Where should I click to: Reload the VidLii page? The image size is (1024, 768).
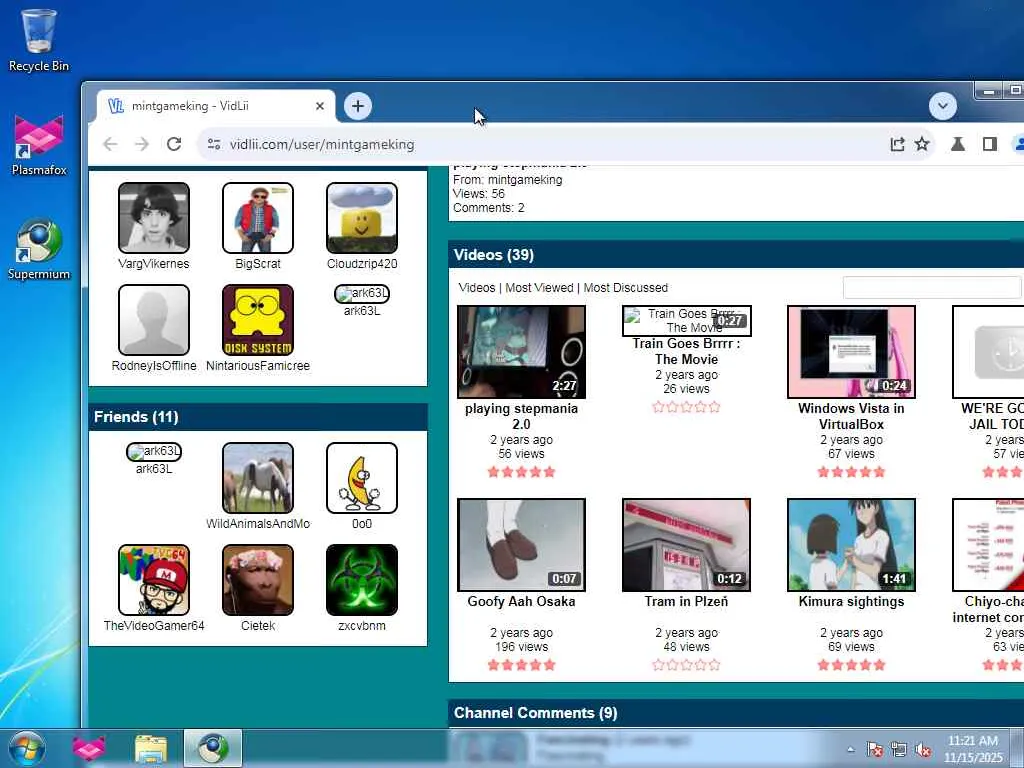pyautogui.click(x=174, y=144)
